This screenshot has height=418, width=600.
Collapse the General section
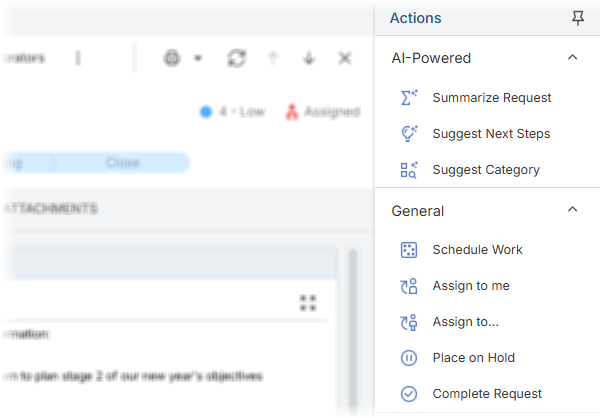click(572, 210)
